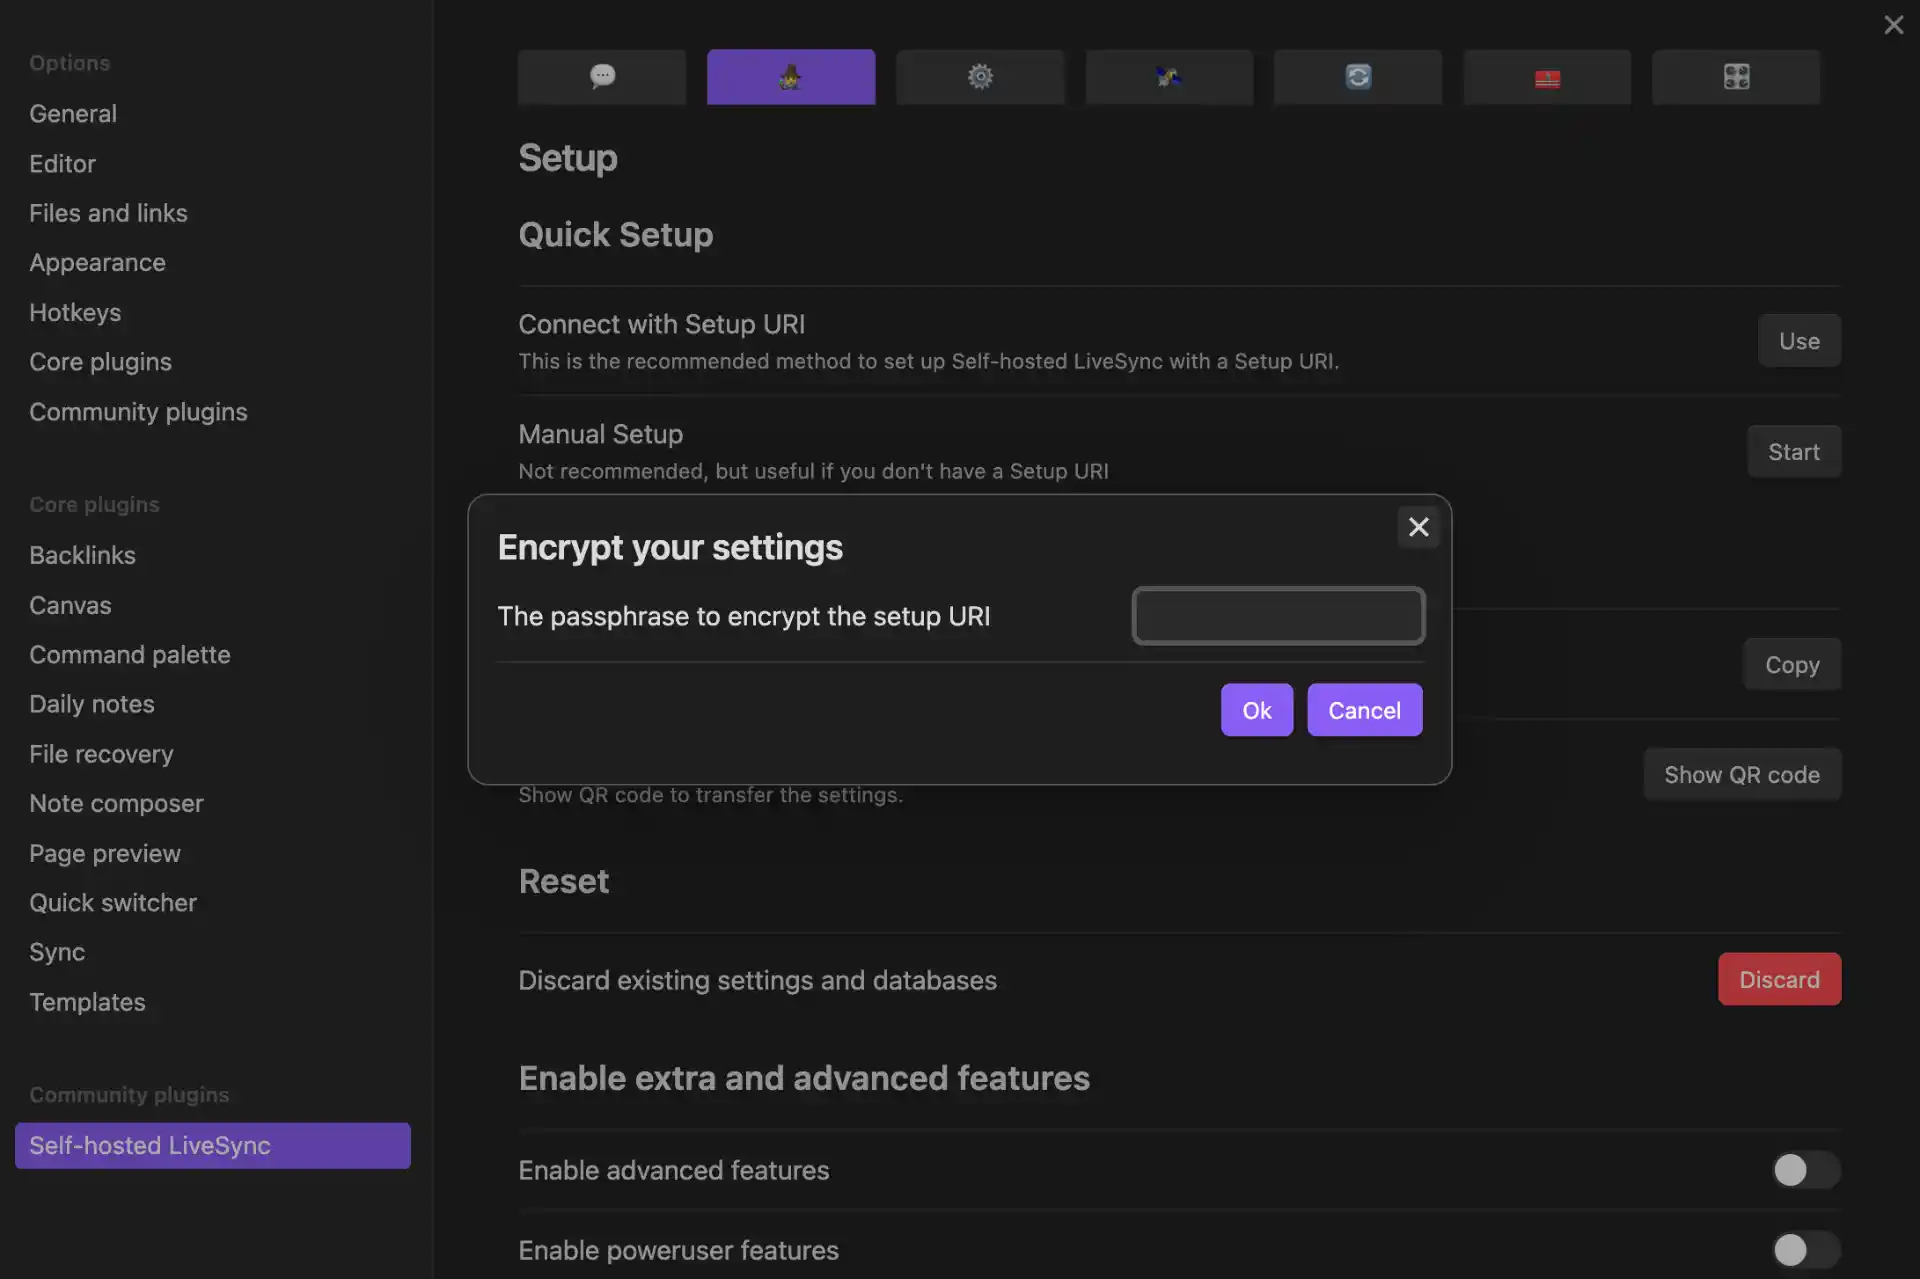Open the speech bubble update info tab

pos(602,77)
